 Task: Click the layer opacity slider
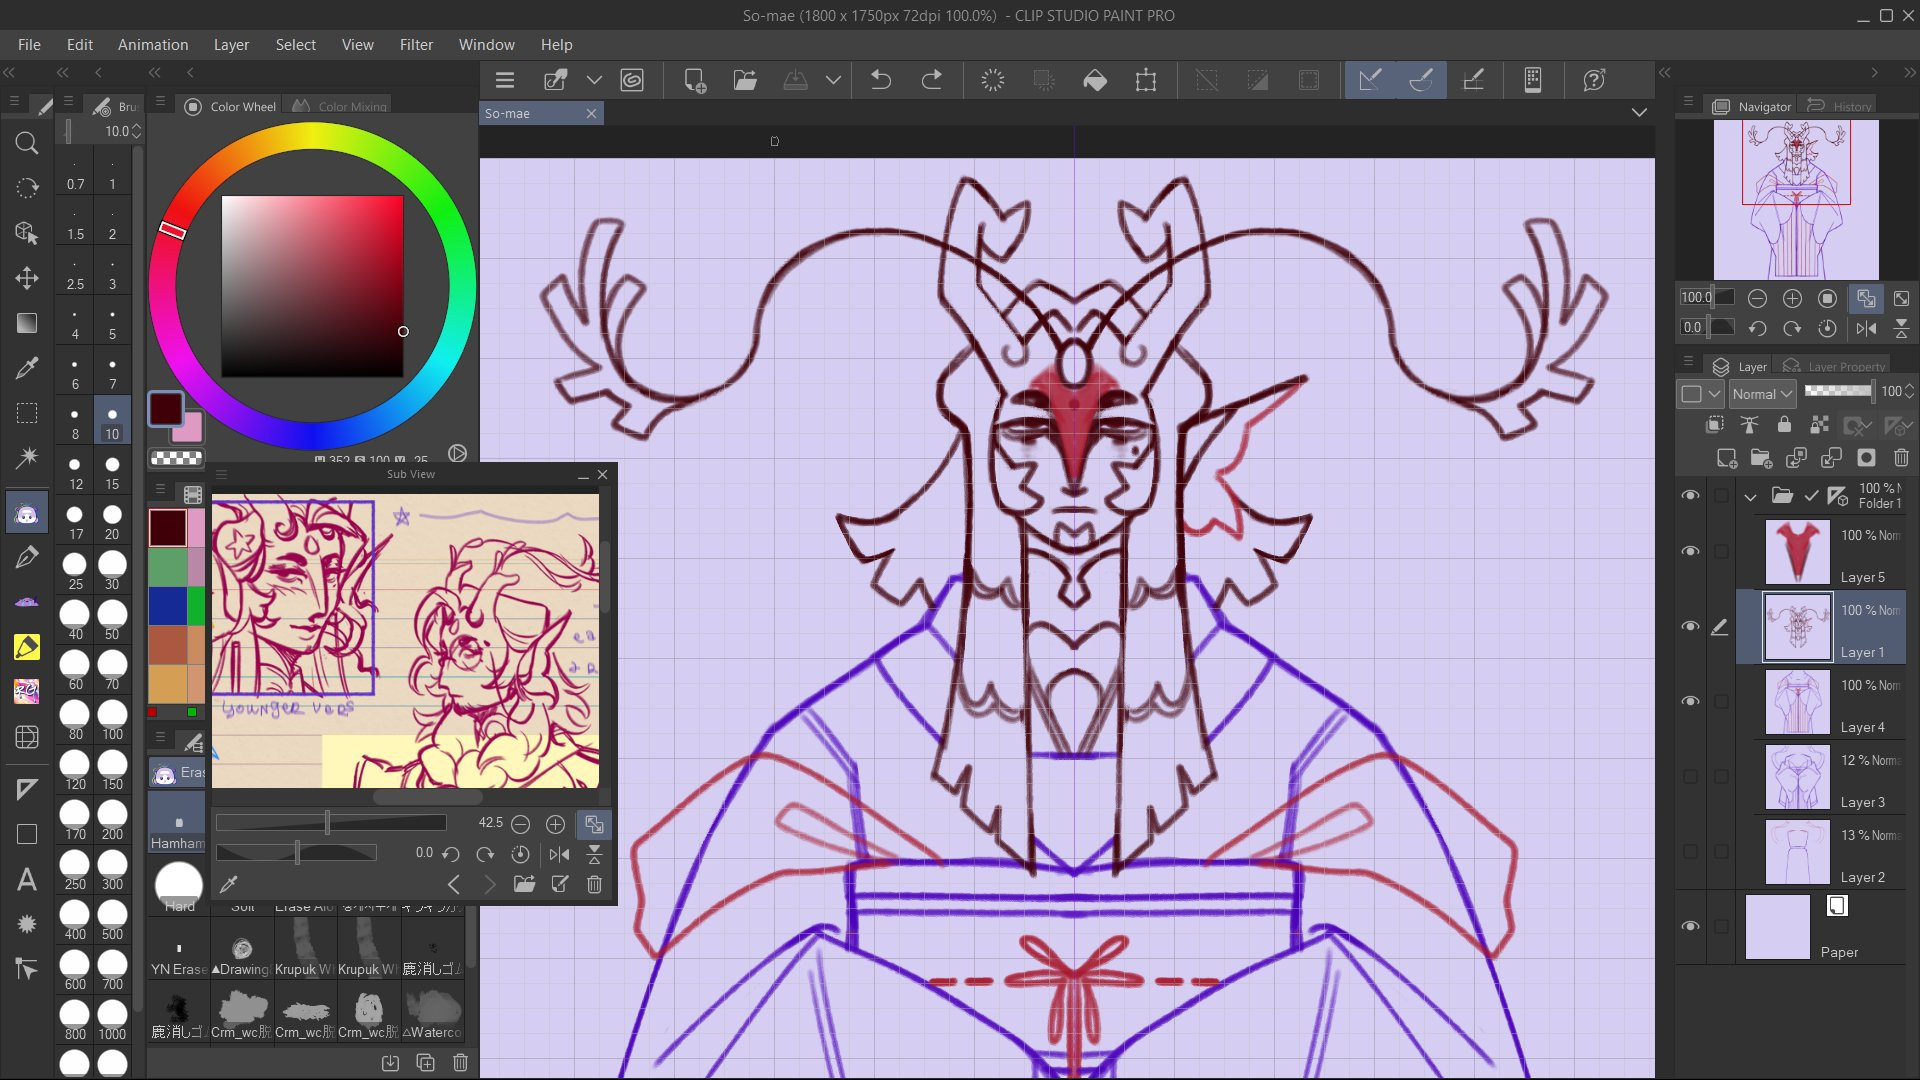tap(1838, 391)
